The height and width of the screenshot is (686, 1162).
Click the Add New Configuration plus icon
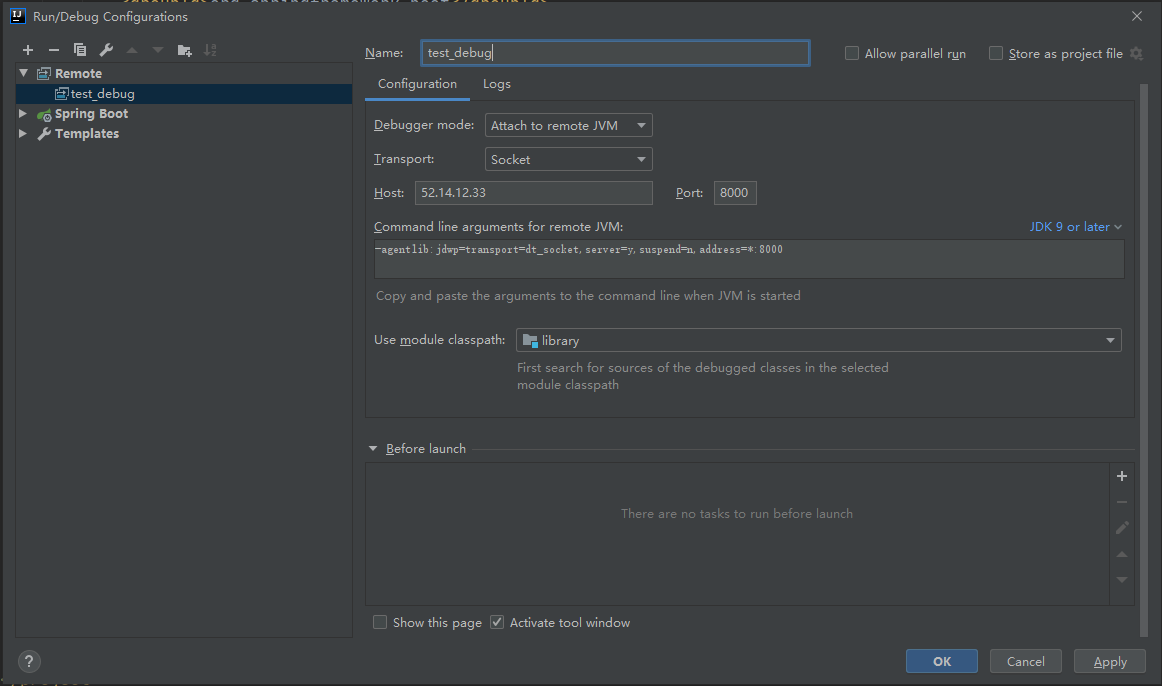pyautogui.click(x=28, y=50)
